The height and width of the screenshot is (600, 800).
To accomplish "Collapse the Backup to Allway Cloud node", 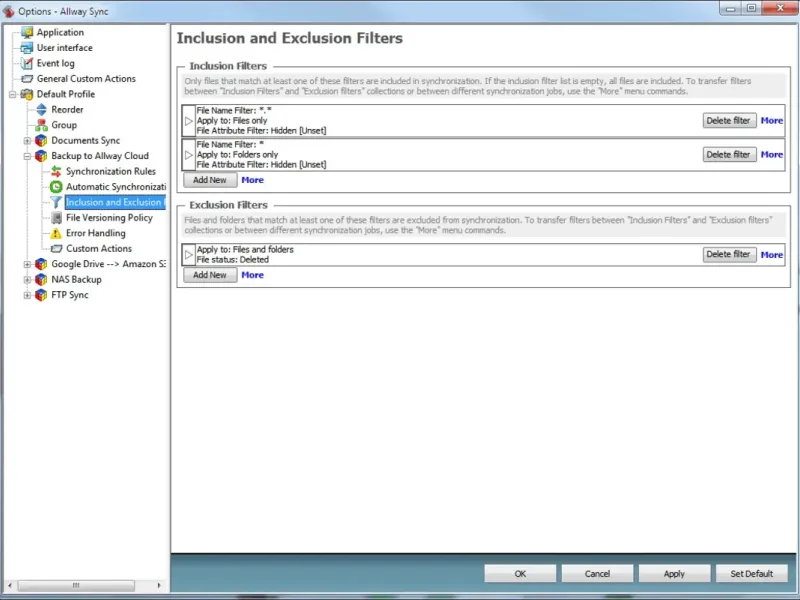I will [28, 156].
